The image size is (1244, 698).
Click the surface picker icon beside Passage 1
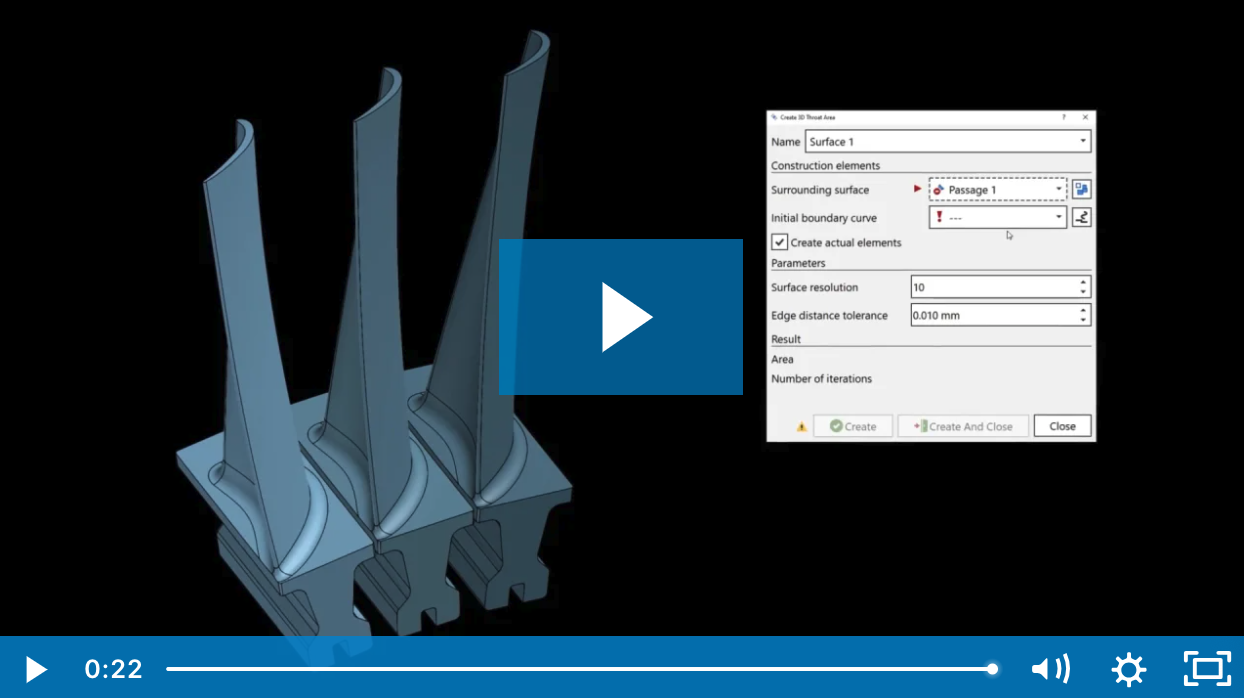[x=1081, y=189]
